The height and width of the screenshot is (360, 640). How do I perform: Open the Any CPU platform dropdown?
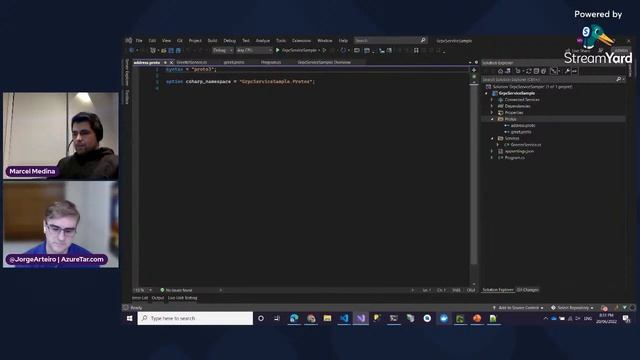coord(254,50)
